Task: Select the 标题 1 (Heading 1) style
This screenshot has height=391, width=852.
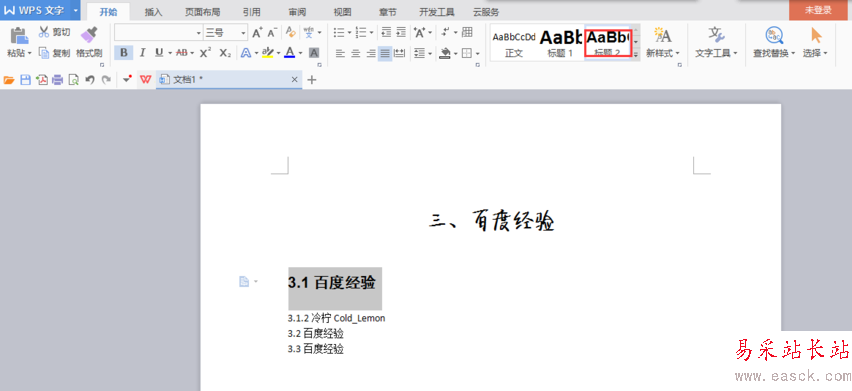Action: click(x=560, y=42)
